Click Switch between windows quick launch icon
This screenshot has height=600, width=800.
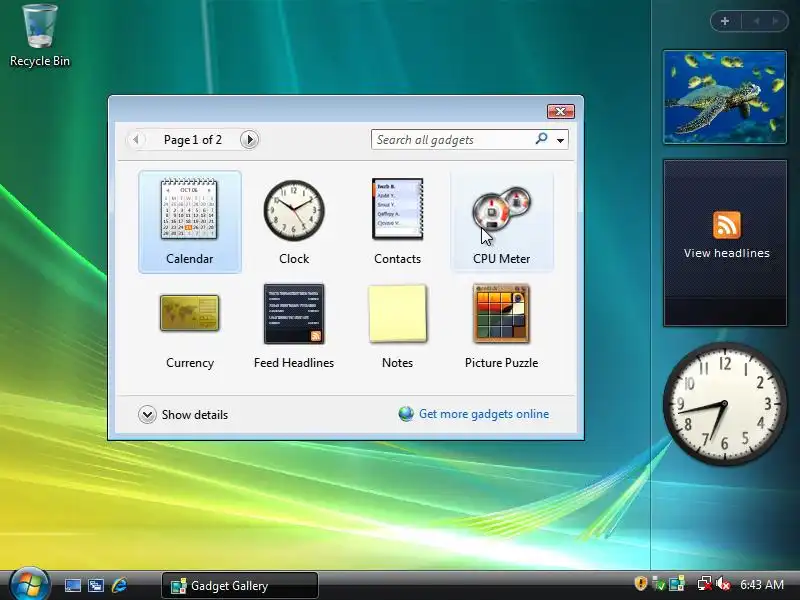pyautogui.click(x=96, y=585)
